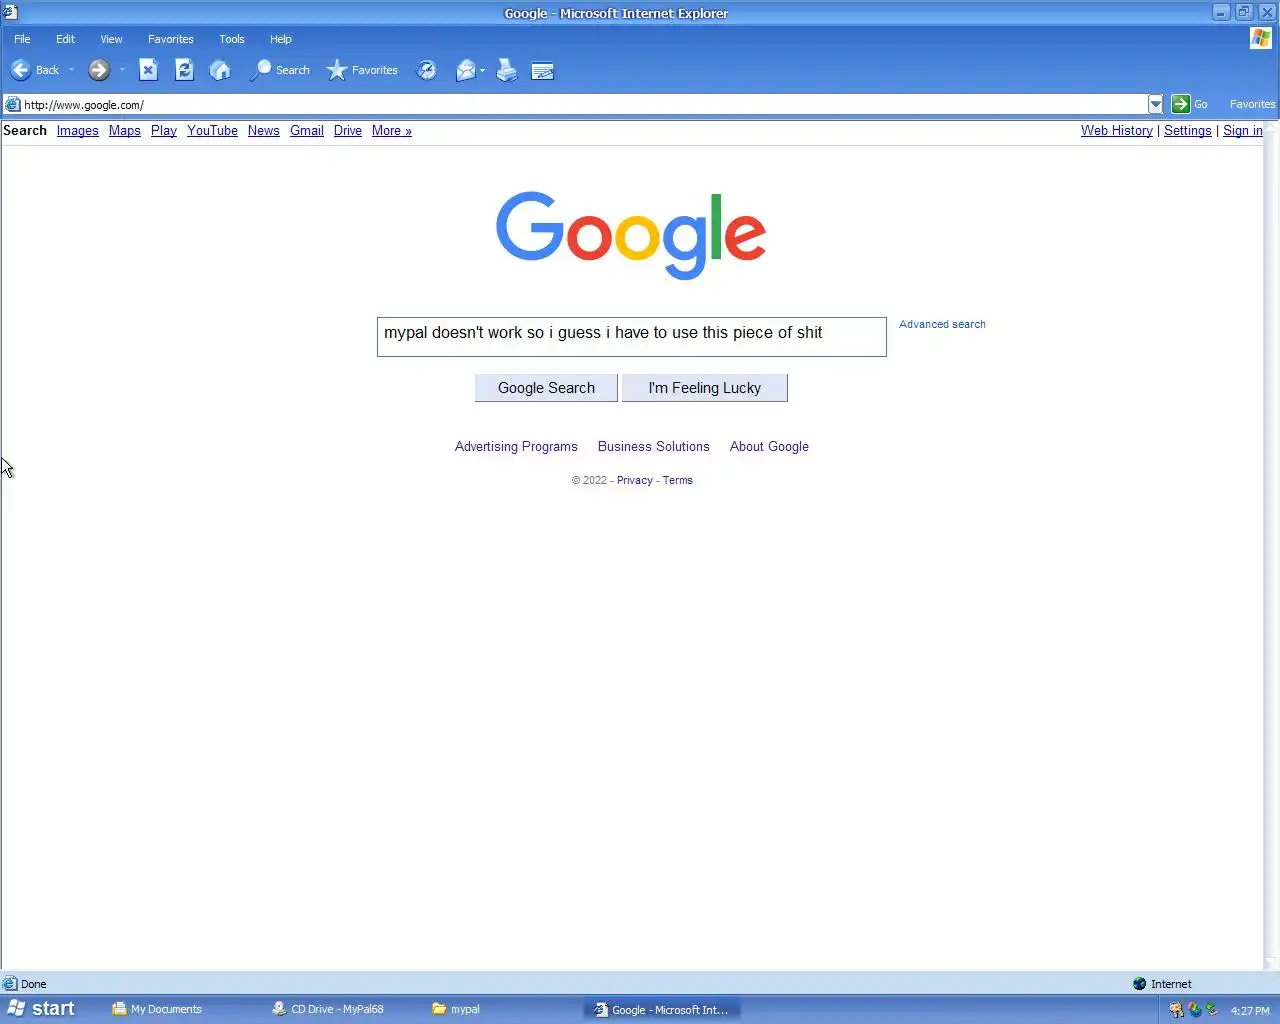Open the Terms link
The image size is (1280, 1024).
coord(678,480)
